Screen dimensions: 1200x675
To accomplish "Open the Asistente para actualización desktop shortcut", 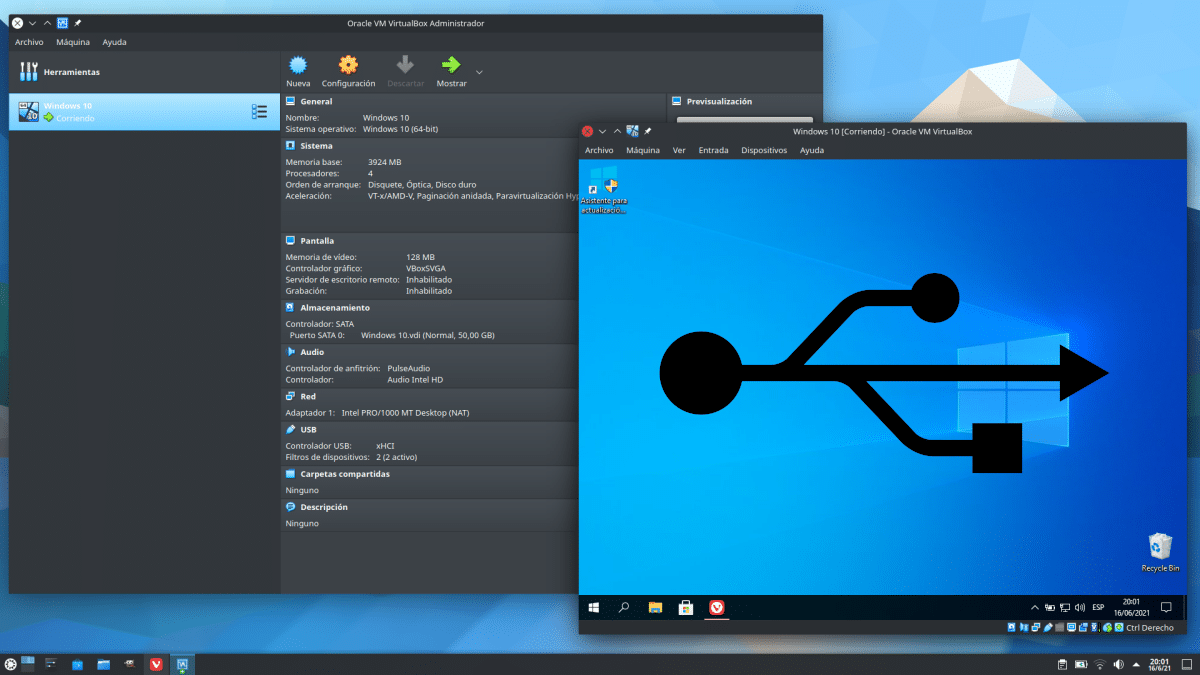I will click(610, 186).
